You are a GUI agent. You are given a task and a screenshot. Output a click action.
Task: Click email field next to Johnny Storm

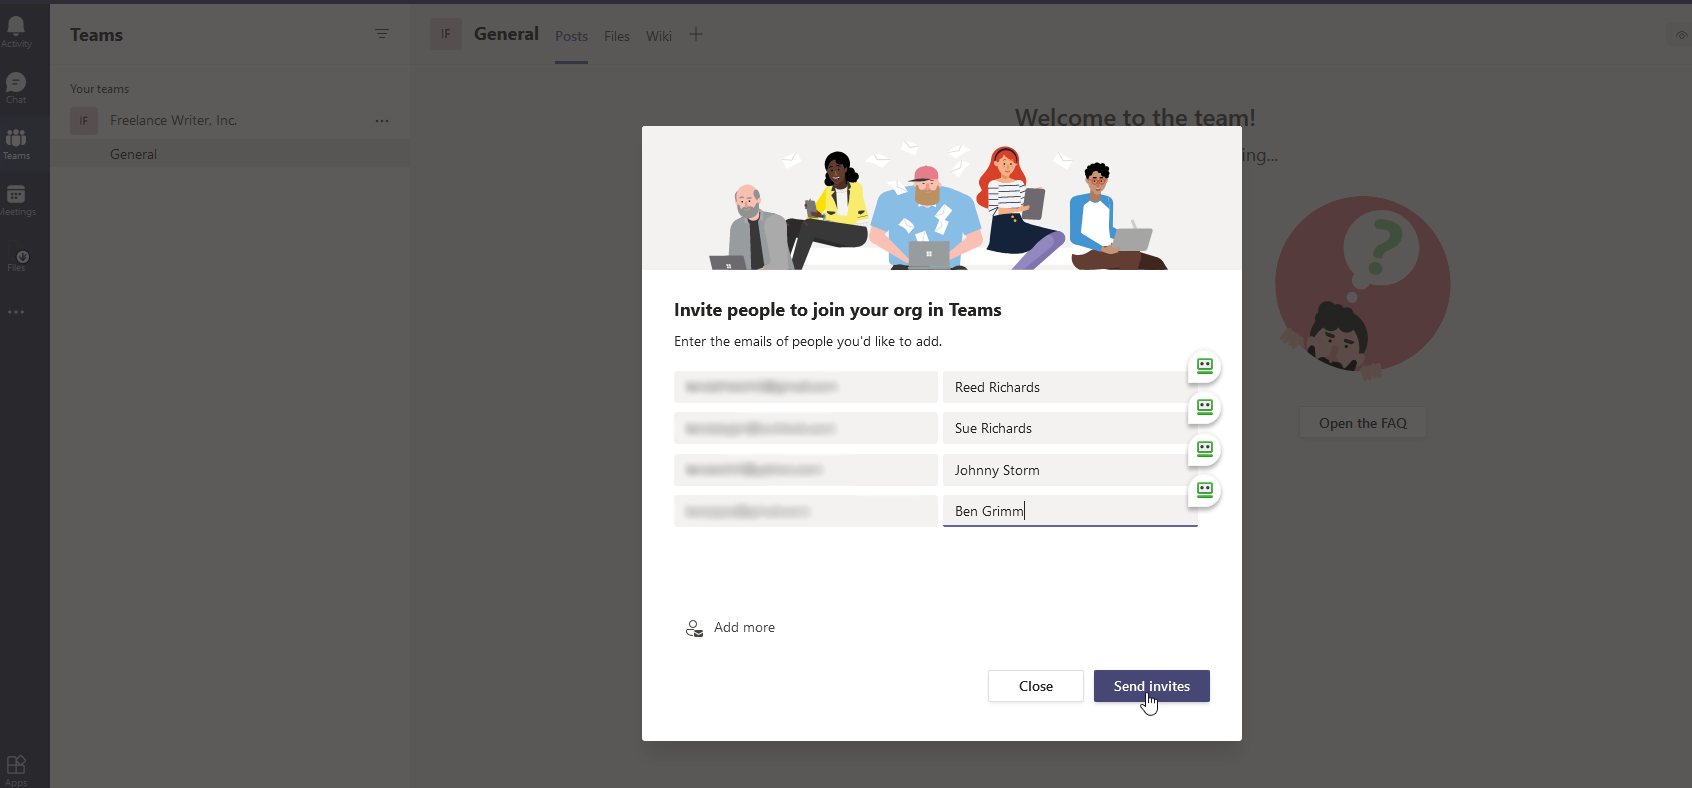[x=806, y=470]
